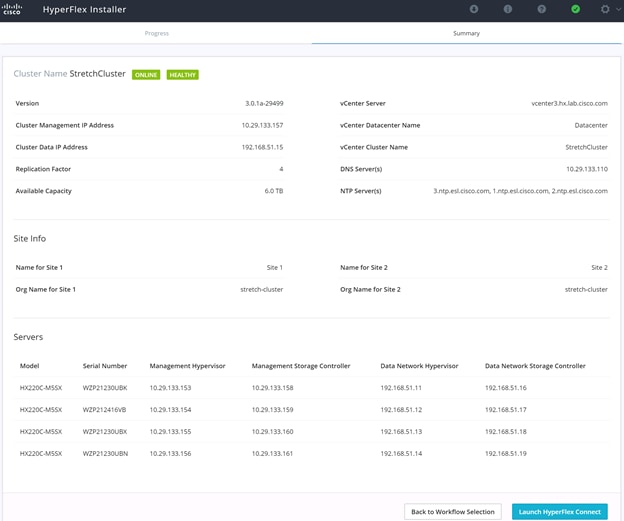Open the help question mark icon
This screenshot has height=521, width=624.
pyautogui.click(x=542, y=9)
